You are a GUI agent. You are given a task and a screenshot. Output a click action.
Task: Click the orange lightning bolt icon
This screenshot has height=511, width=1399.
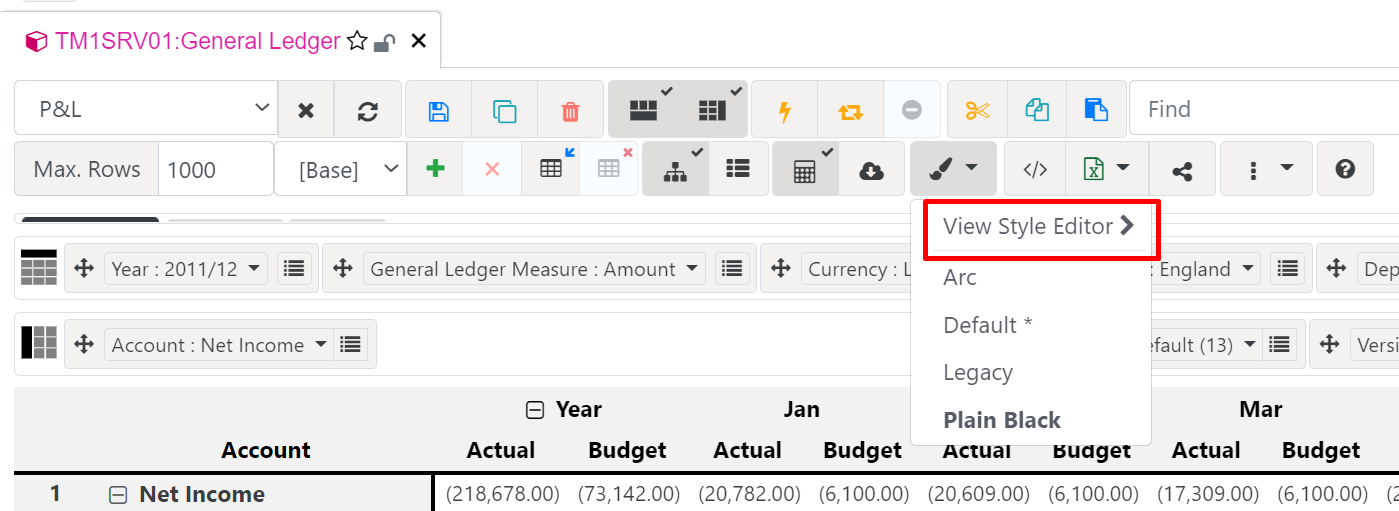[x=784, y=110]
